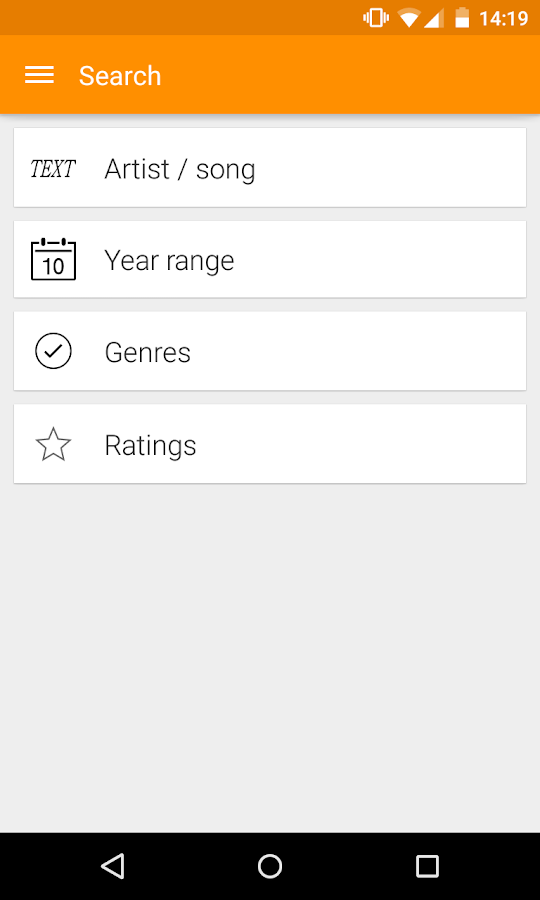Tap the star outline Ratings icon
Screen dimensions: 540x900
pos(53,444)
